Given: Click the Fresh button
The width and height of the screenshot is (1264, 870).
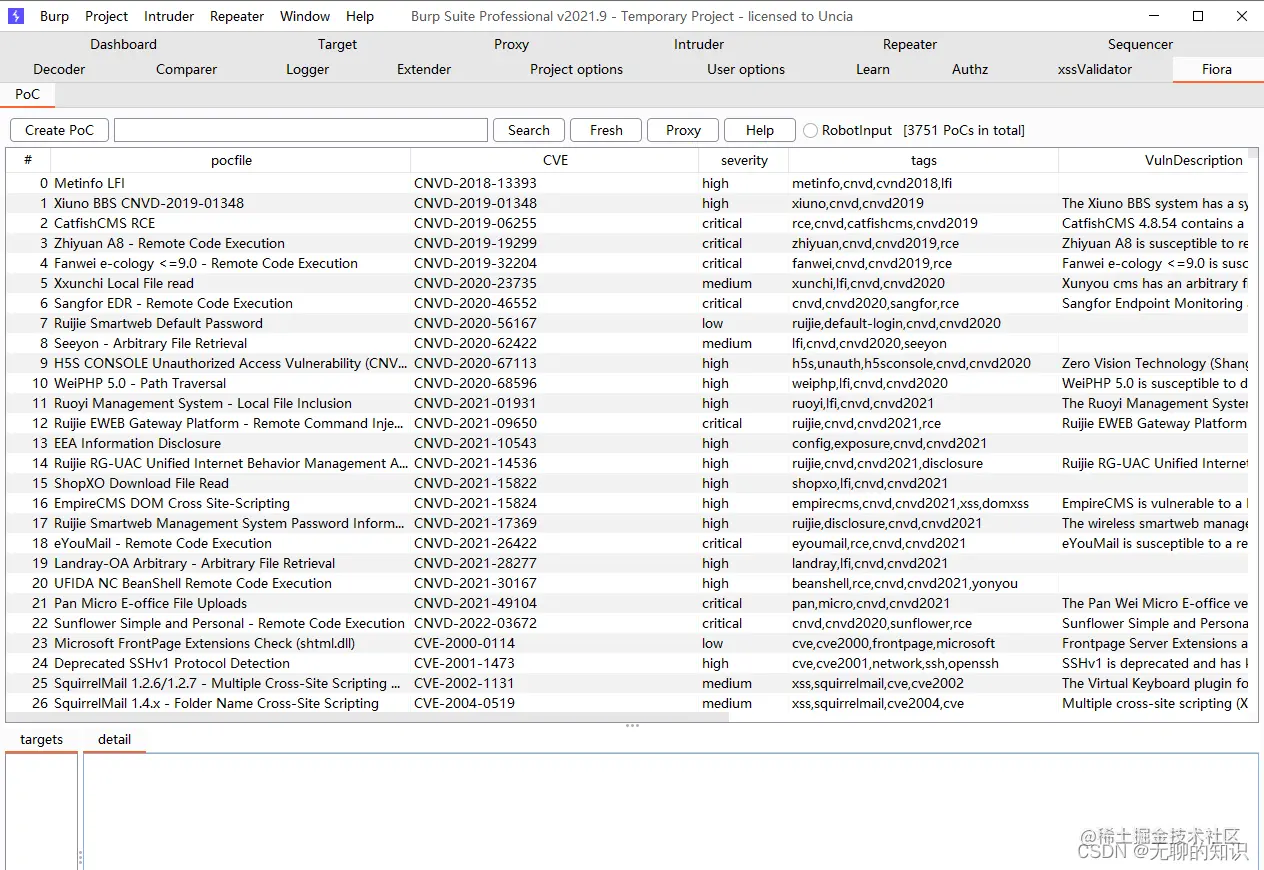Looking at the screenshot, I should [x=606, y=130].
